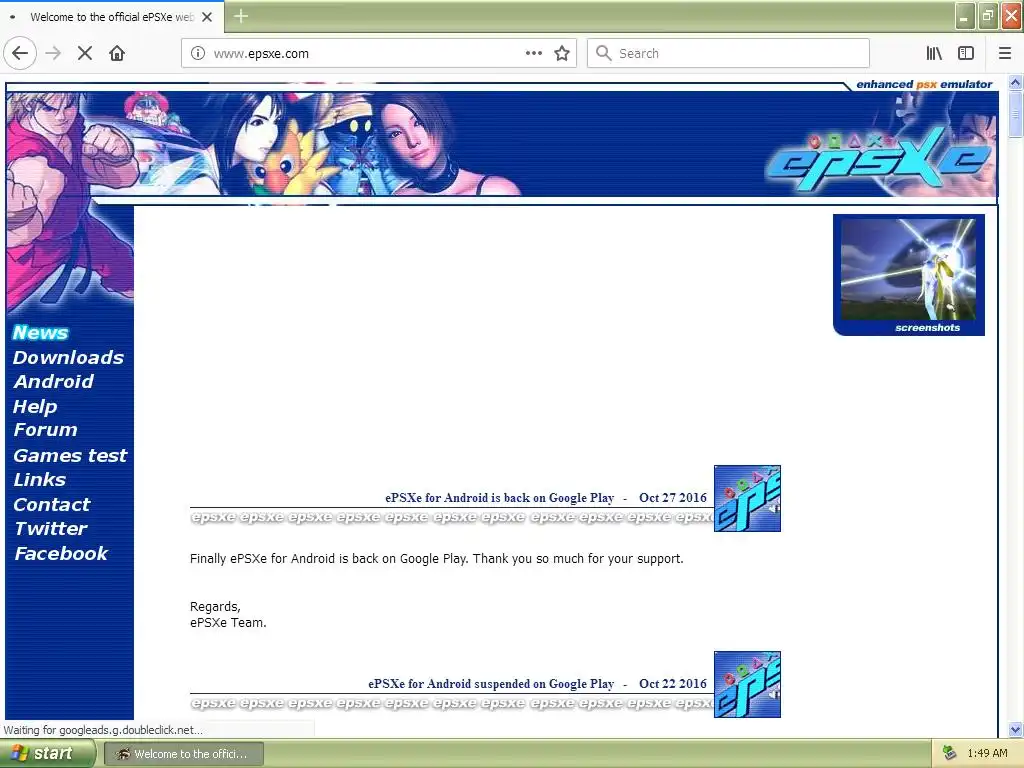Image resolution: width=1024 pixels, height=768 pixels.
Task: Go back with the browser back arrow
Action: coord(20,53)
